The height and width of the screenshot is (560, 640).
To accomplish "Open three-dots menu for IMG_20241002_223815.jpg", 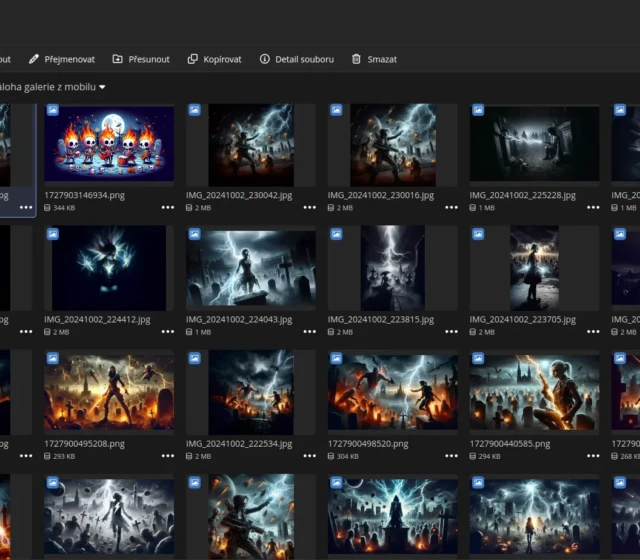I will point(451,331).
